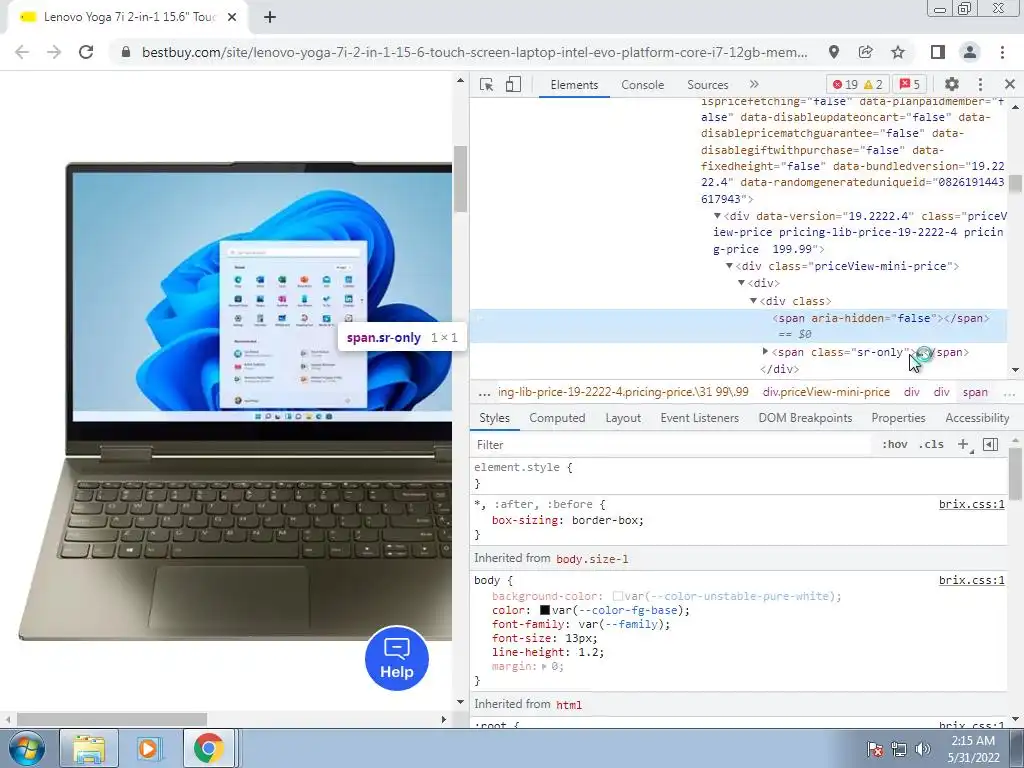
Task: Open brix.css:1 link for box-sizing rule
Action: (971, 504)
